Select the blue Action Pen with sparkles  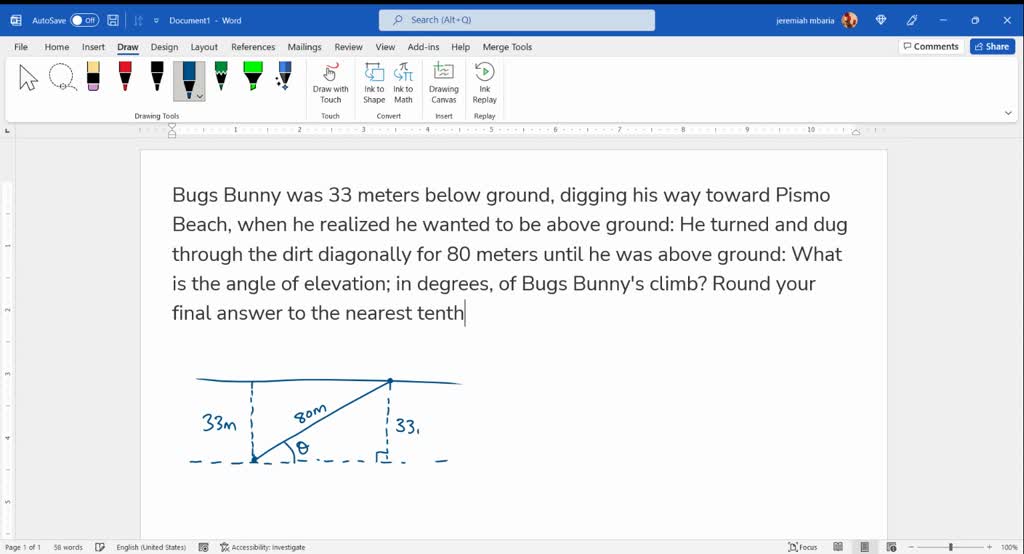(x=284, y=76)
